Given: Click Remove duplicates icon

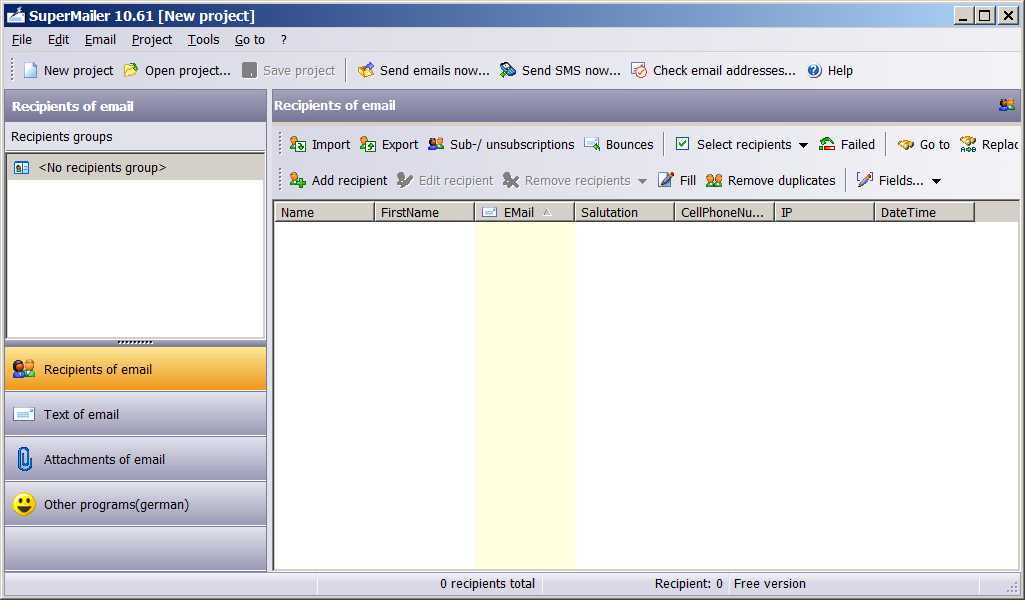Looking at the screenshot, I should [x=714, y=181].
